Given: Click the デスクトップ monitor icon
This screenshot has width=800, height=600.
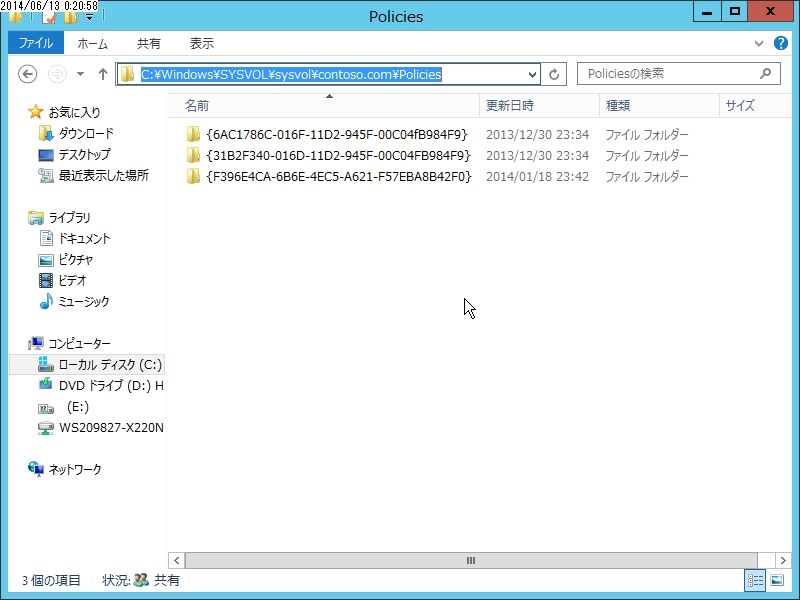Looking at the screenshot, I should point(45,155).
